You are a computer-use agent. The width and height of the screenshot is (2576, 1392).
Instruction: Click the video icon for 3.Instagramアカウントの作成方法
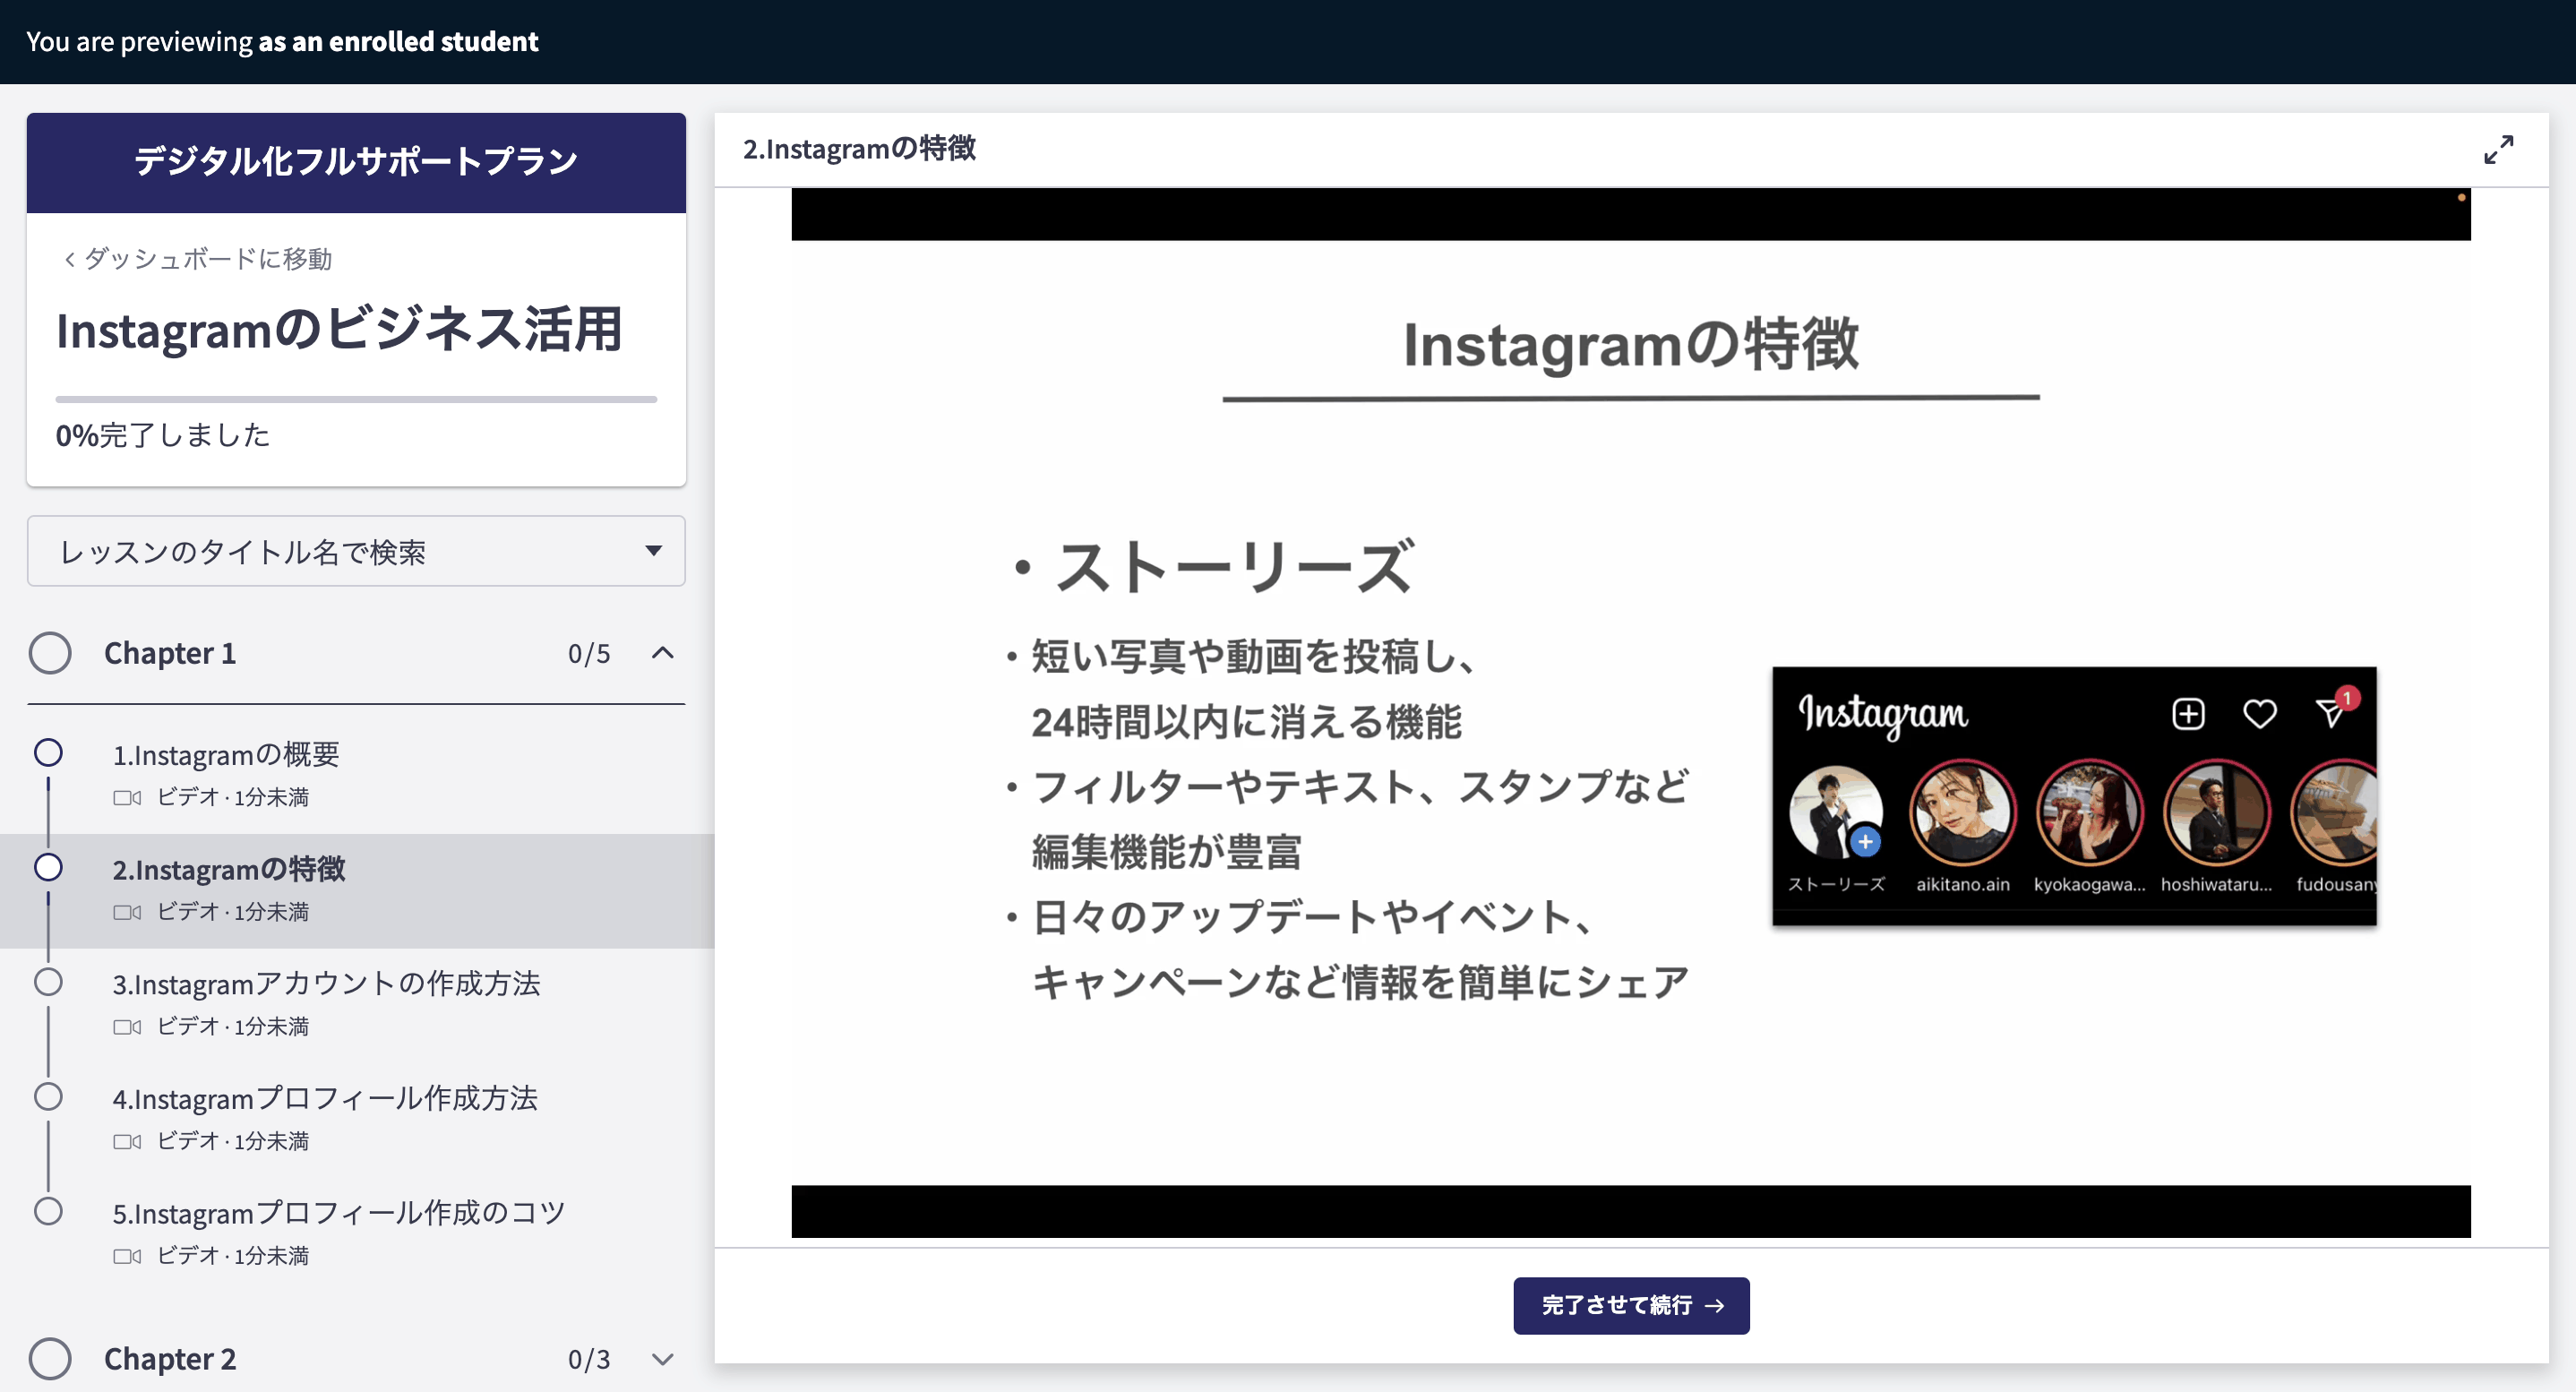click(127, 1027)
